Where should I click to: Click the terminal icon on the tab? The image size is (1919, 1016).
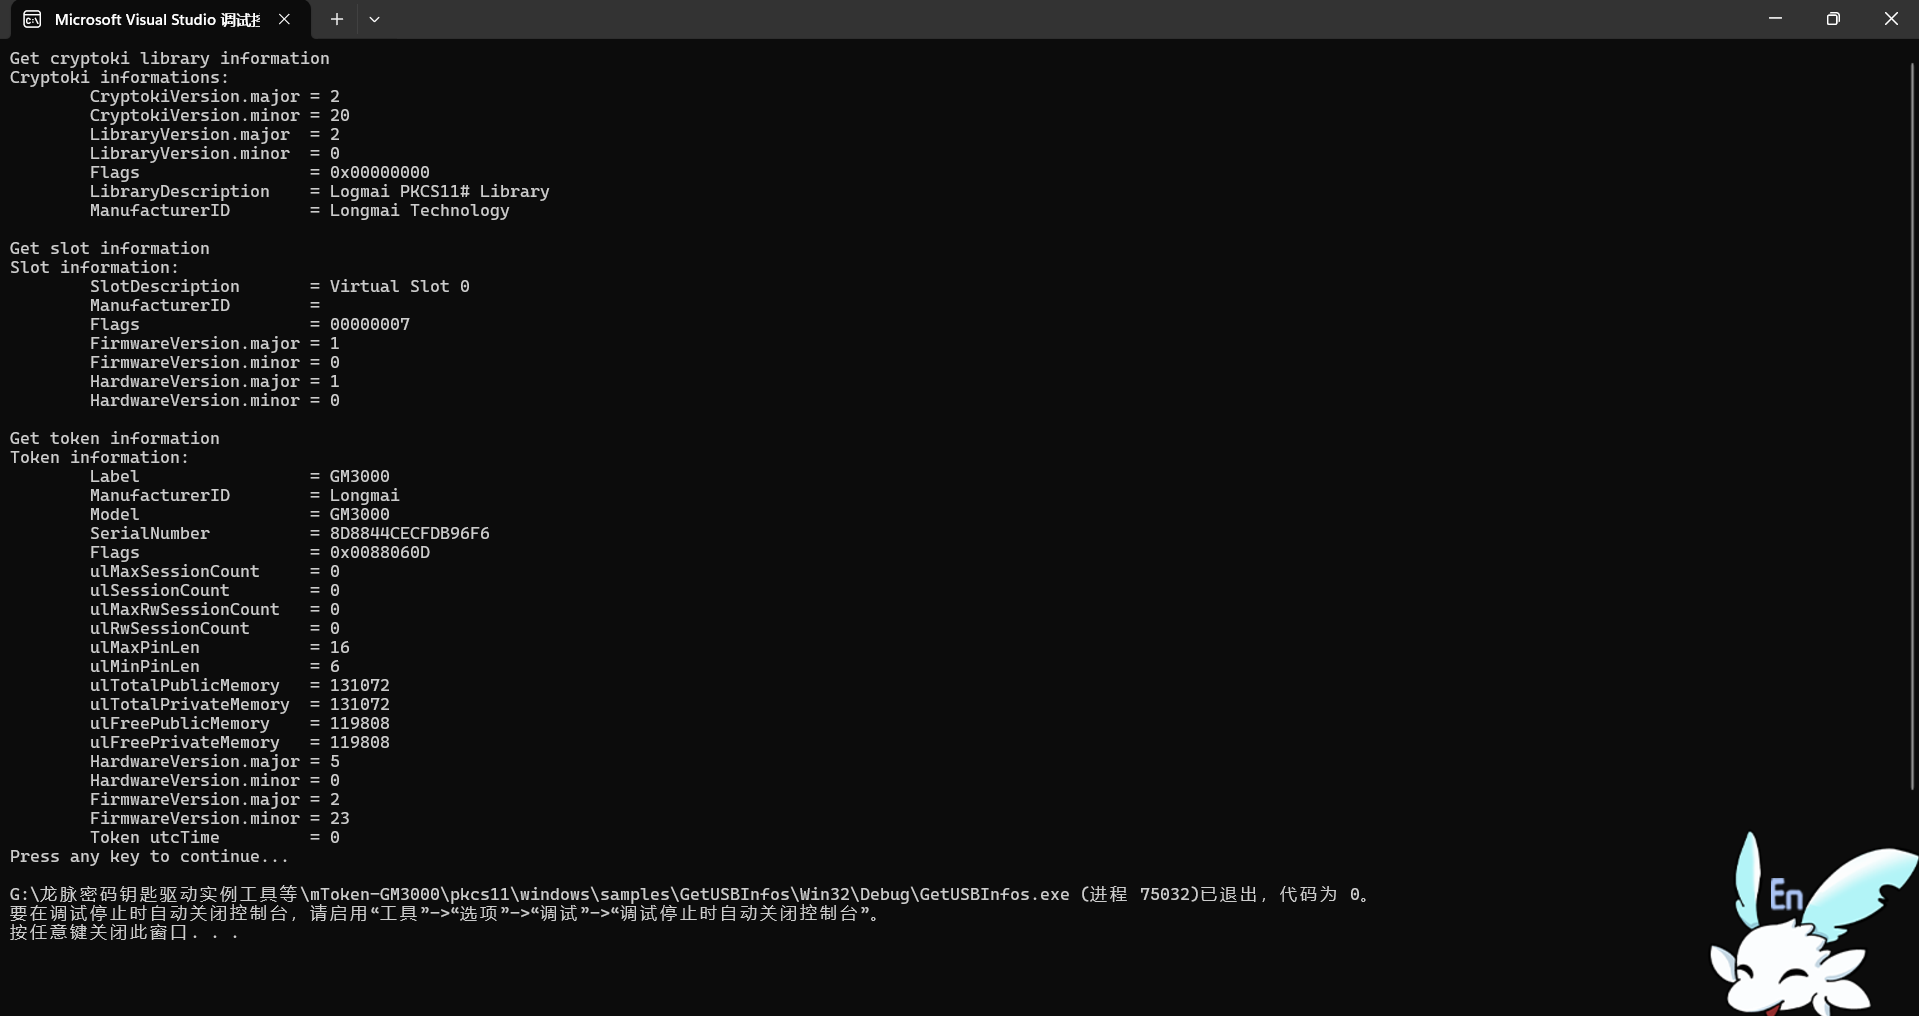tap(32, 19)
